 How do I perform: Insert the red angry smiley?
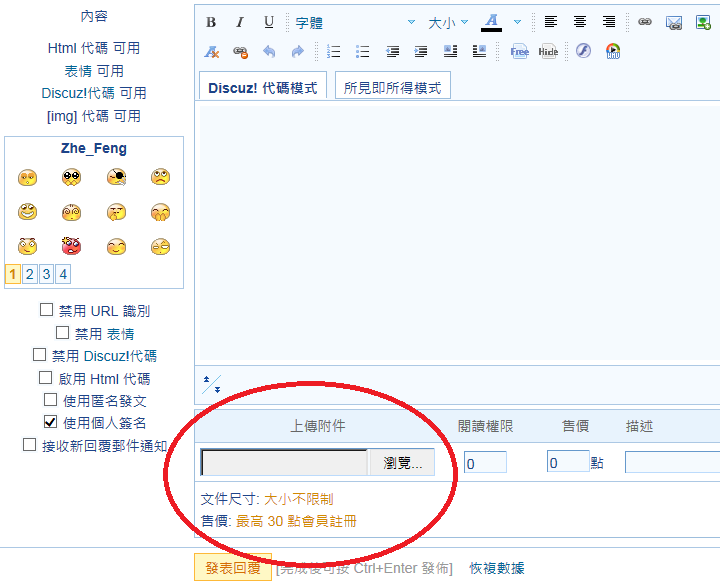71,246
